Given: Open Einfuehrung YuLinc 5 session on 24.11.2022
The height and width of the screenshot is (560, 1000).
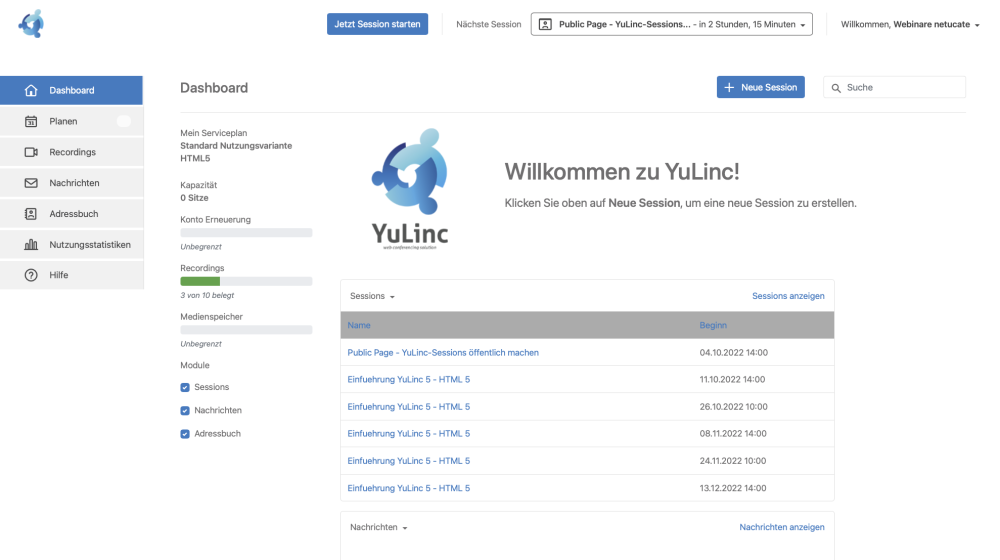Looking at the screenshot, I should click(409, 461).
